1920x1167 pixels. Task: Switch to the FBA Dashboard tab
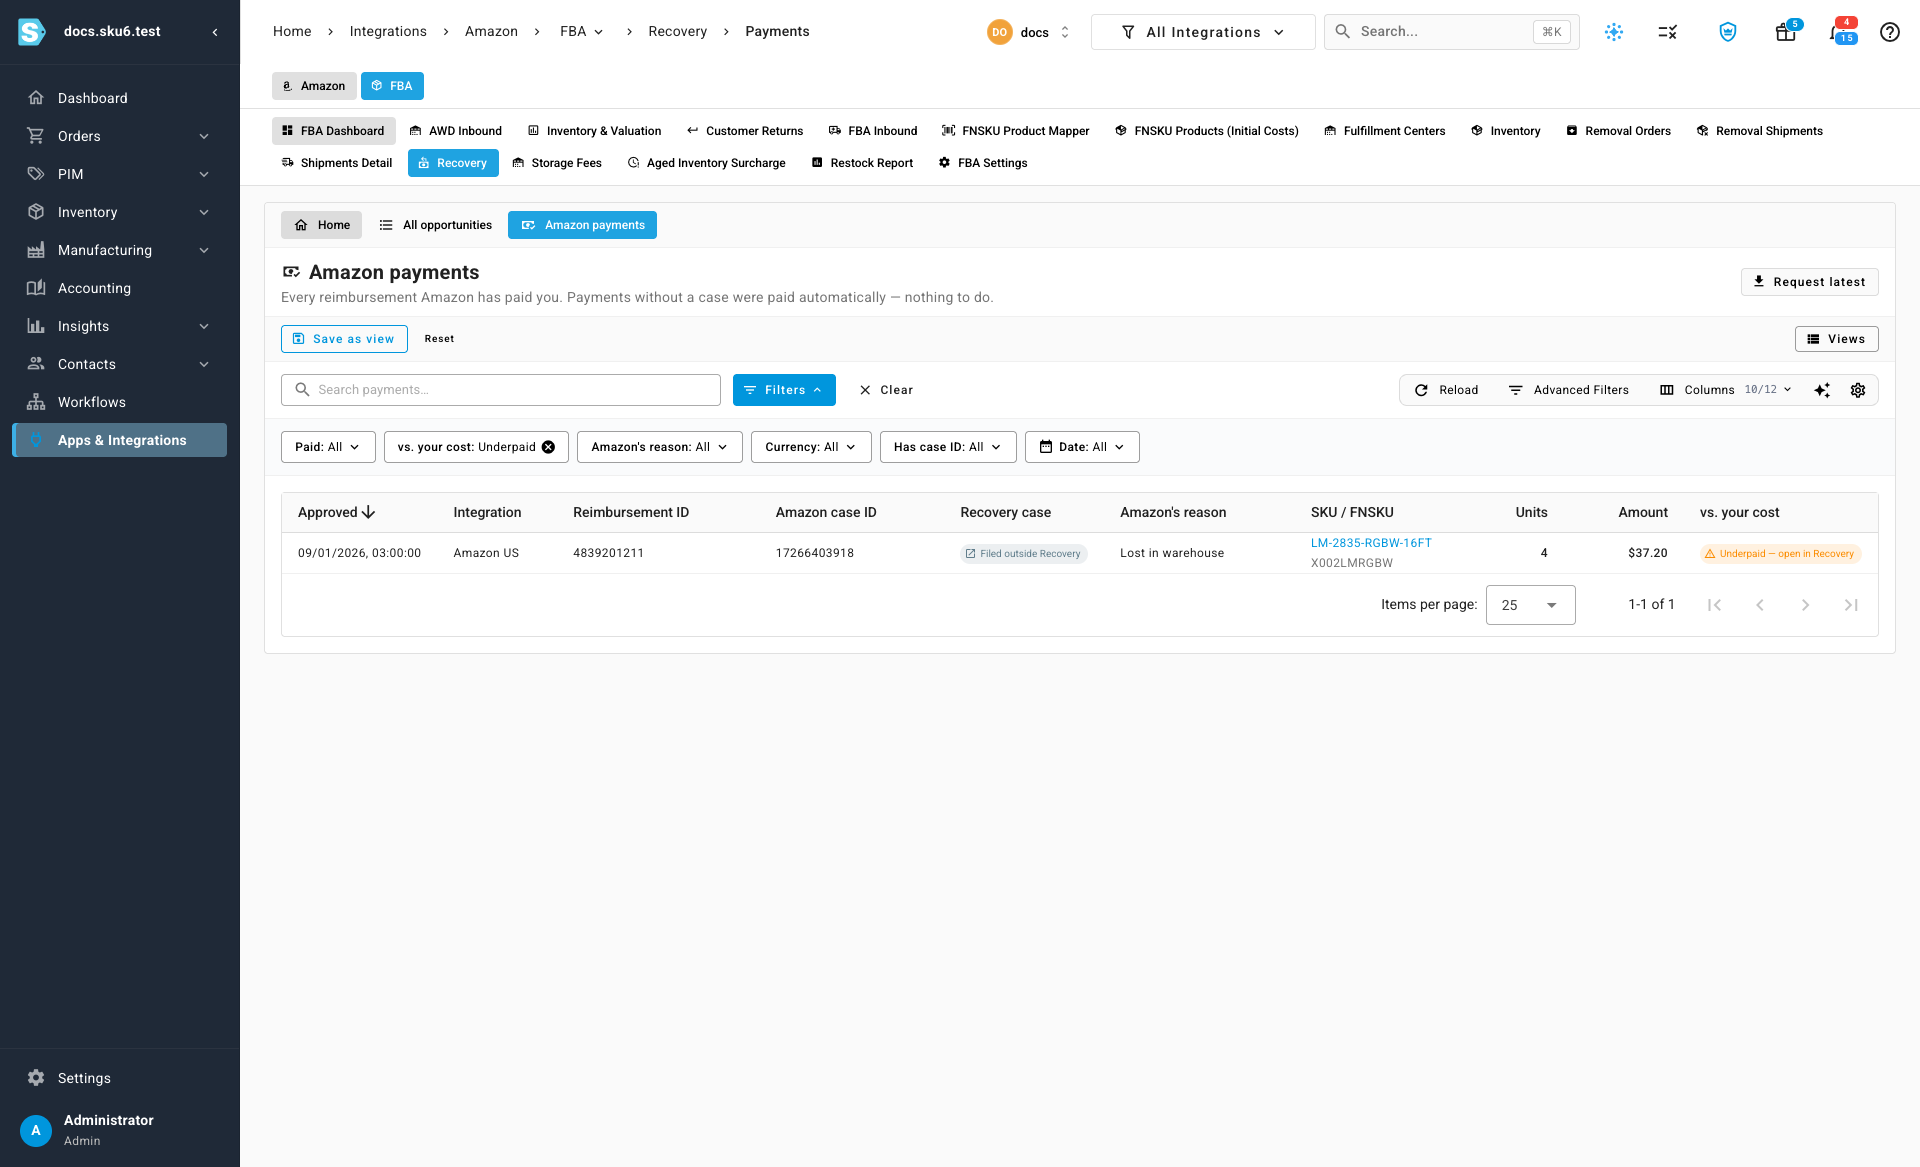(334, 131)
